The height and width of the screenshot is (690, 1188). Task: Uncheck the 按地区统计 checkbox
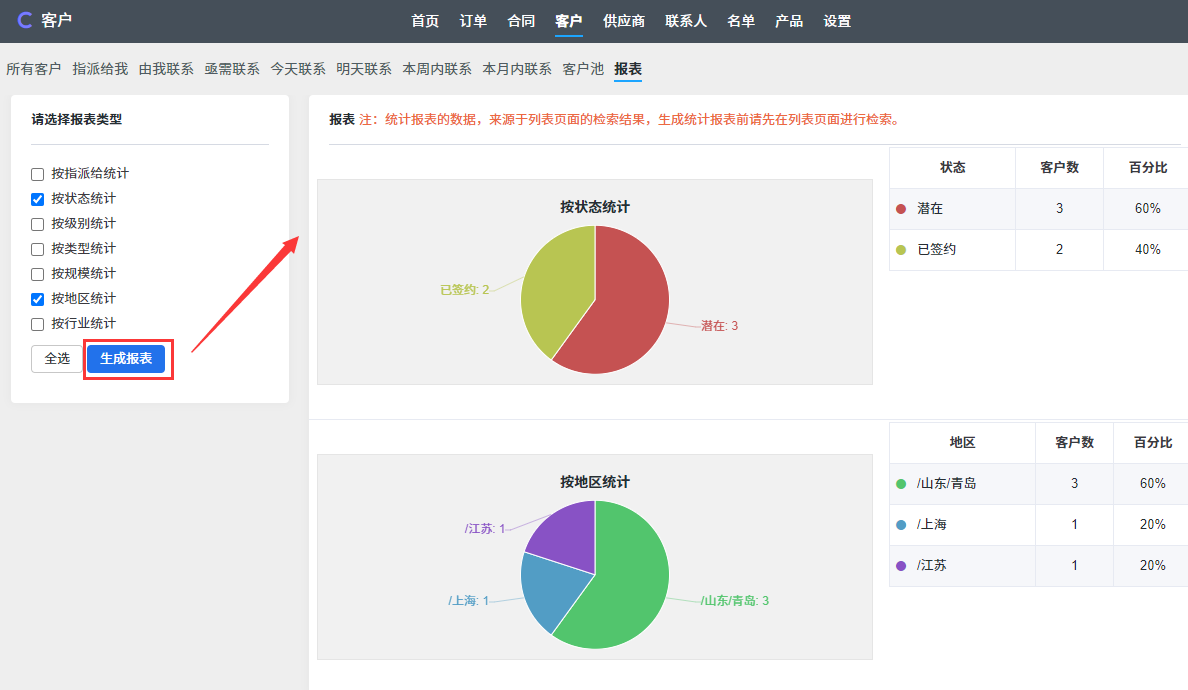pyautogui.click(x=38, y=299)
